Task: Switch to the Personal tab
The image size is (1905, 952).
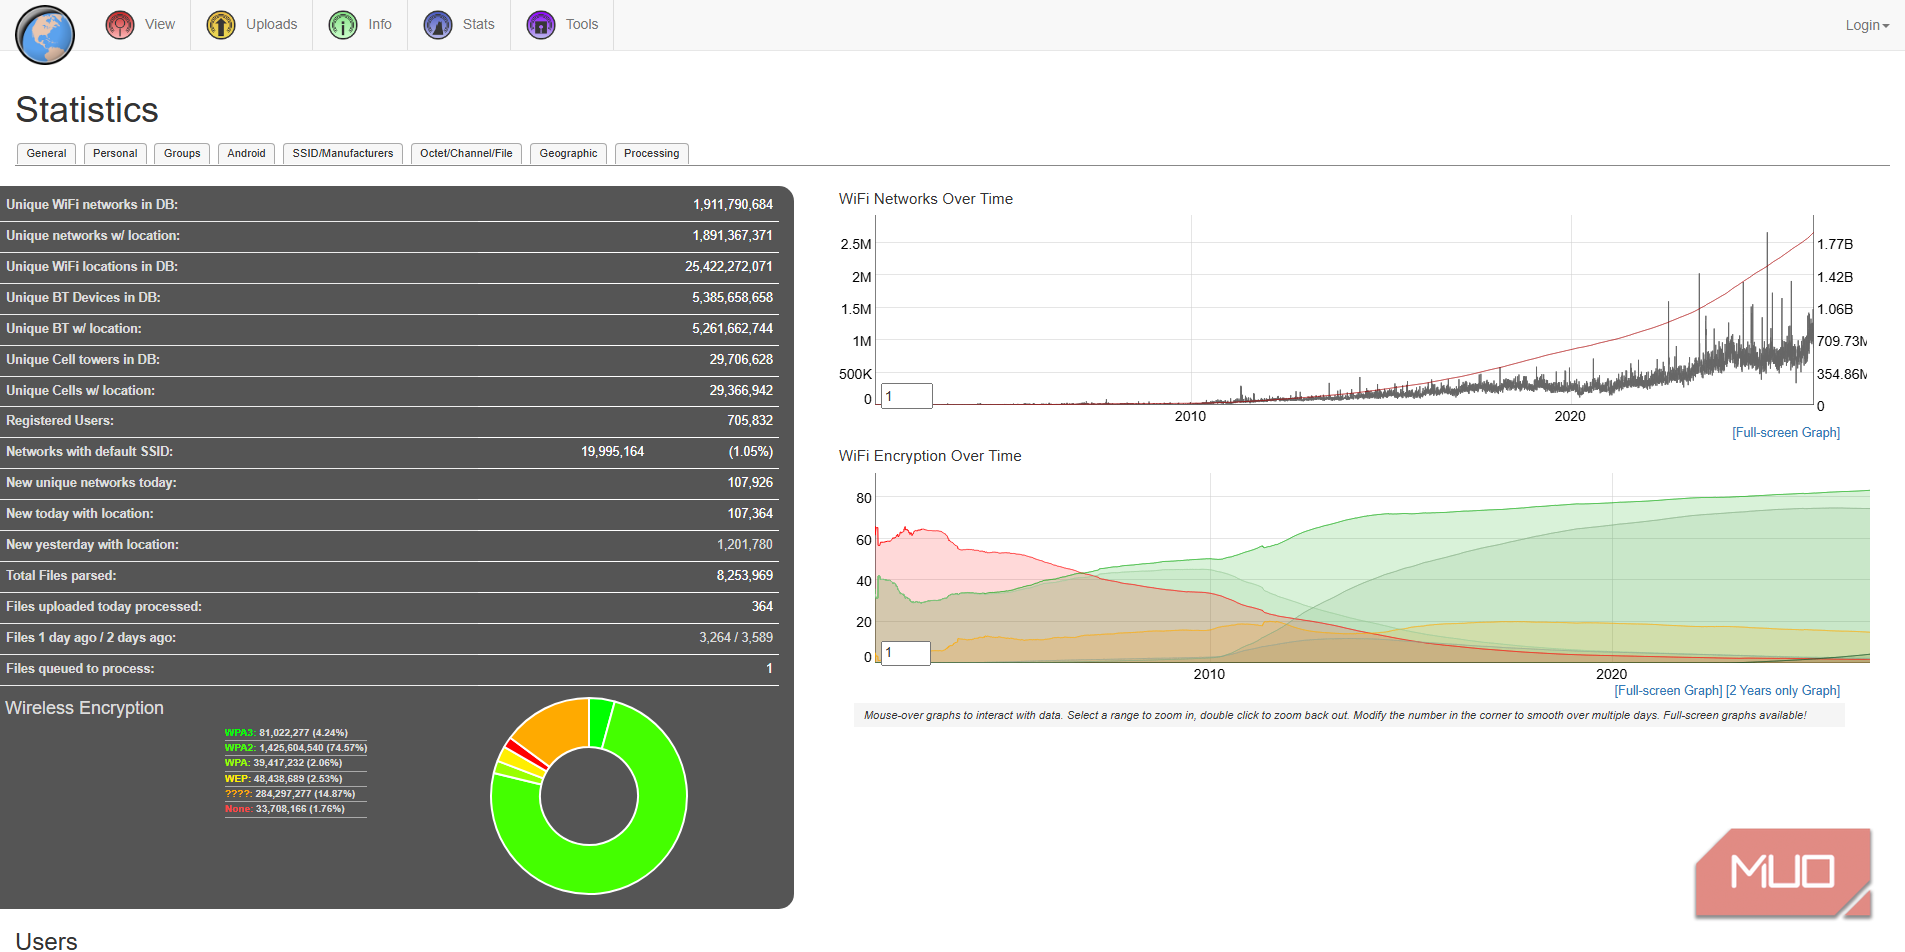Action: click(115, 153)
